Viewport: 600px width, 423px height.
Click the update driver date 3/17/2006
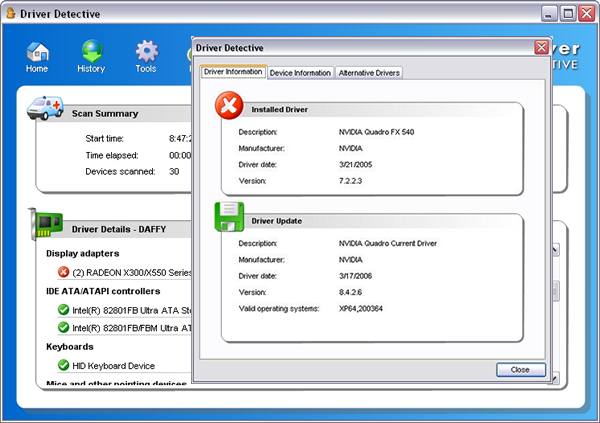tap(355, 276)
